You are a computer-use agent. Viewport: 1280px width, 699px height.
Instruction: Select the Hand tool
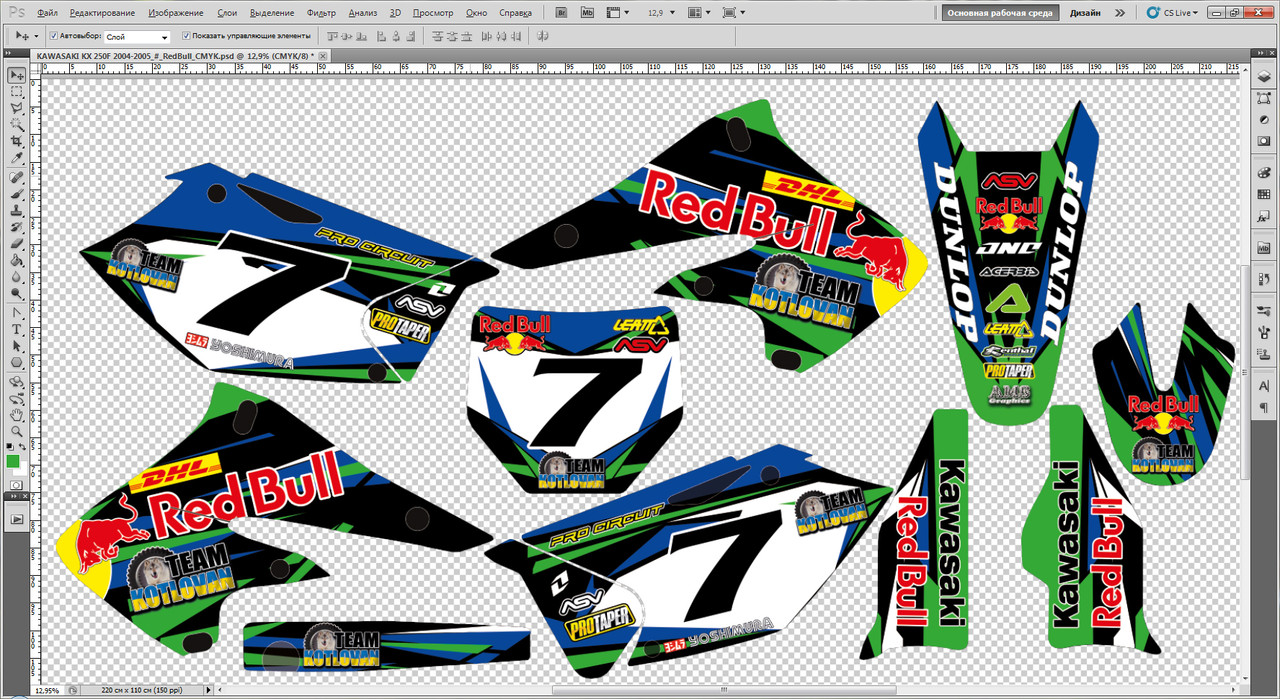click(x=16, y=414)
